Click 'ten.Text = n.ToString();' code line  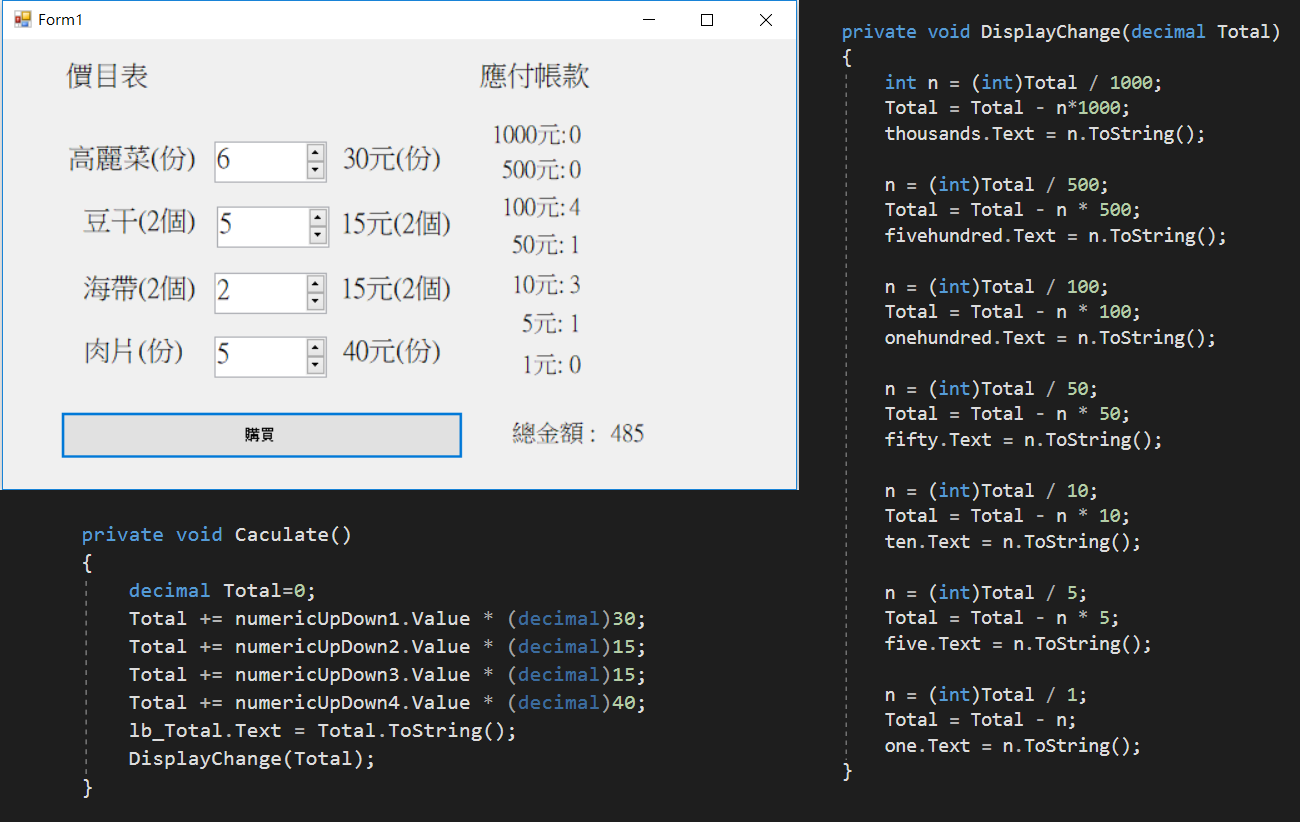point(1013,542)
